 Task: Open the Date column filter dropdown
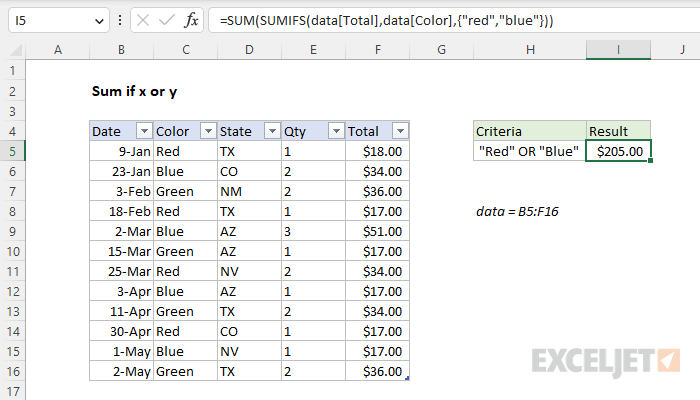click(x=144, y=131)
